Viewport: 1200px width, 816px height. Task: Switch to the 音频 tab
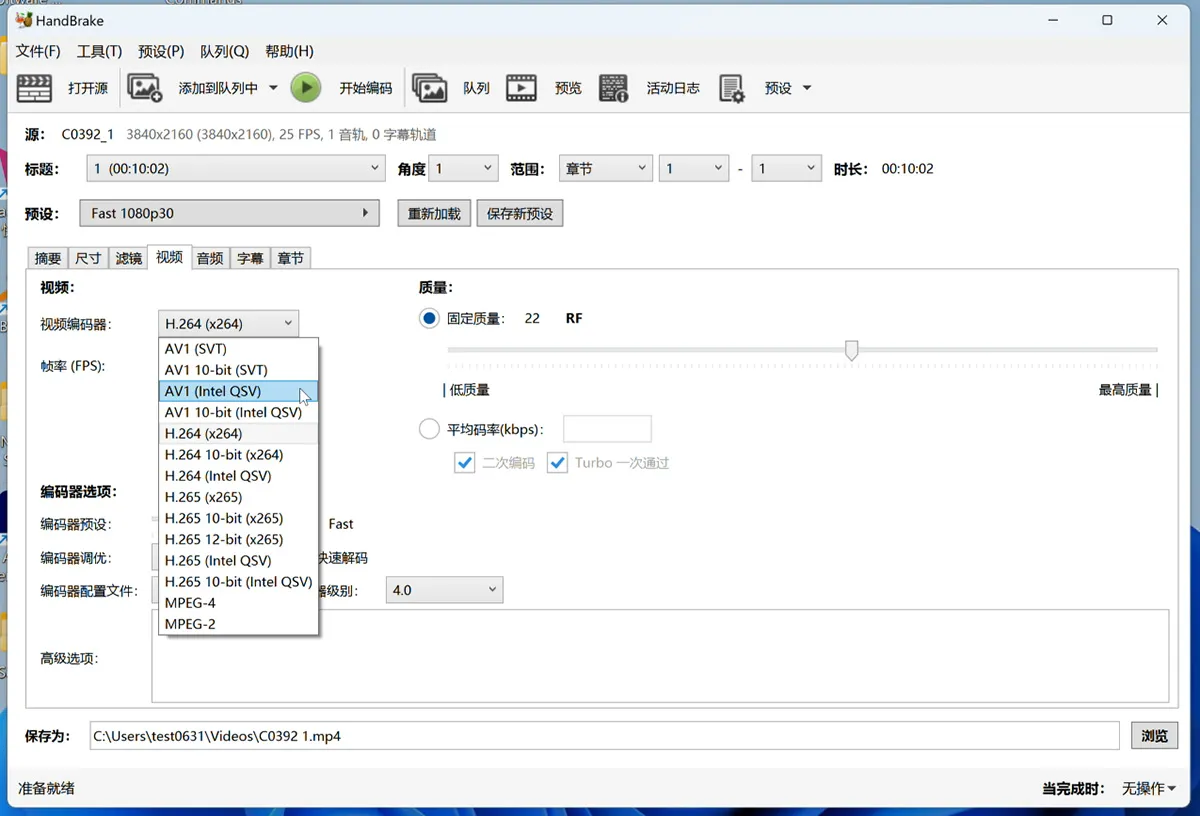(210, 258)
